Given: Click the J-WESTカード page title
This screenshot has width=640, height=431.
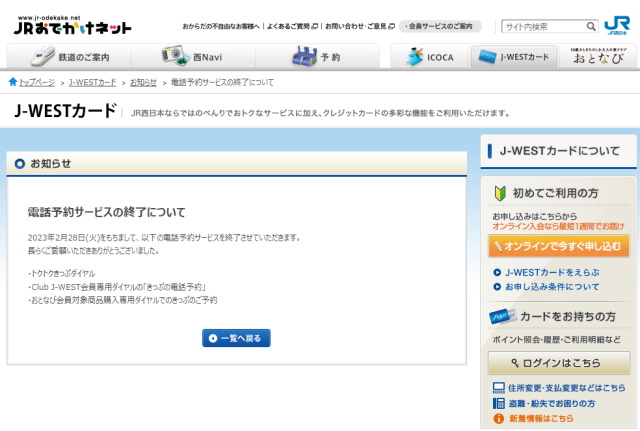Looking at the screenshot, I should (x=66, y=111).
